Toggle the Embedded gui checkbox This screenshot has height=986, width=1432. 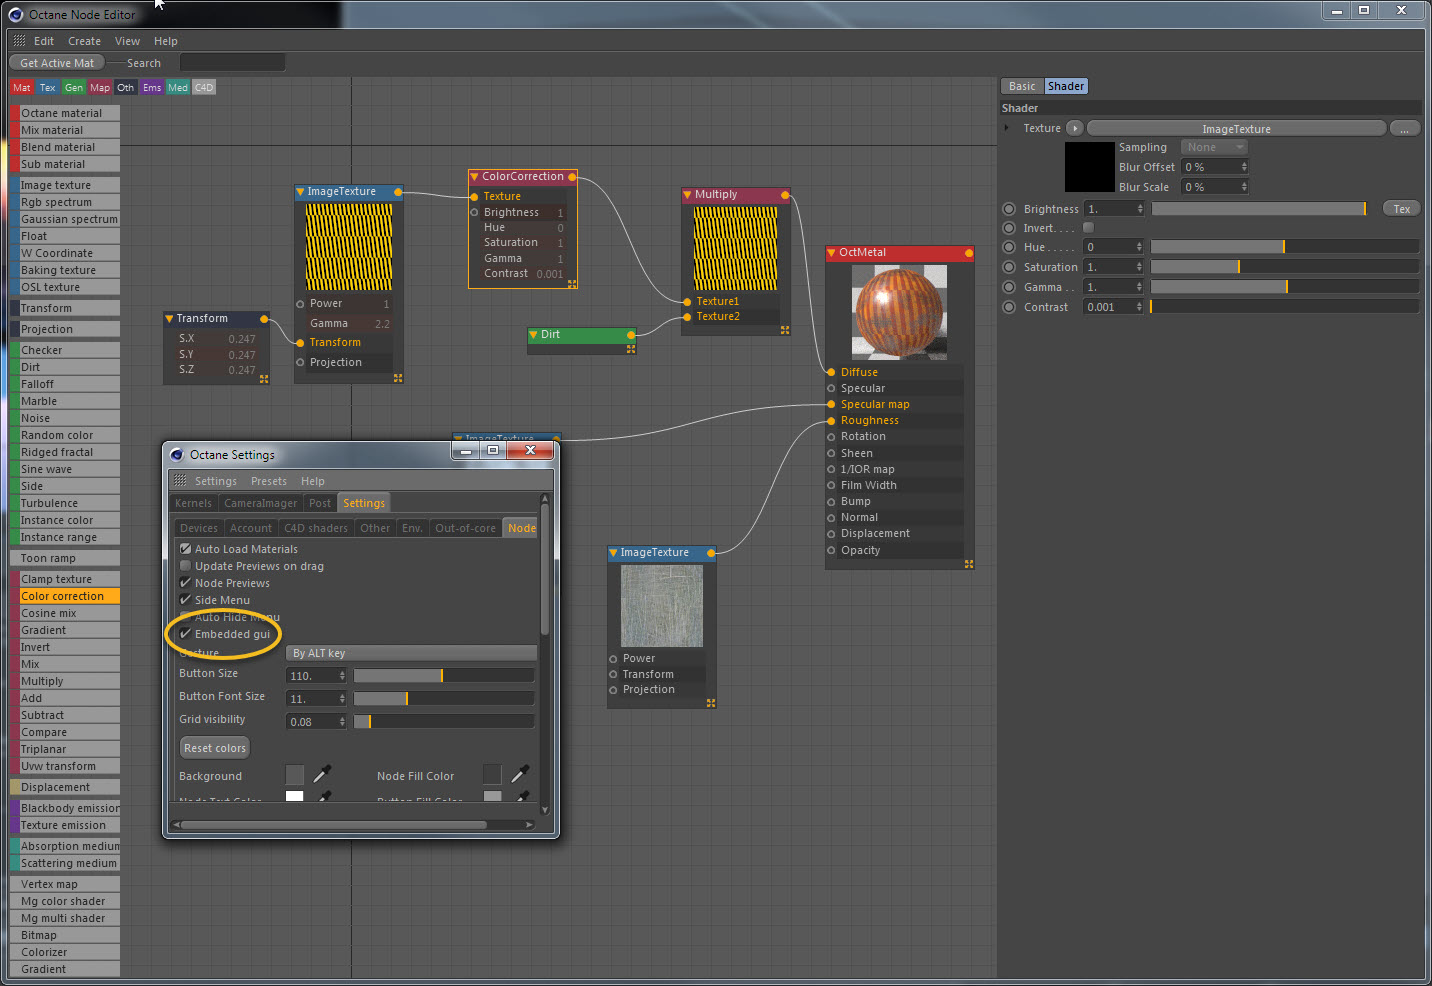coord(185,634)
